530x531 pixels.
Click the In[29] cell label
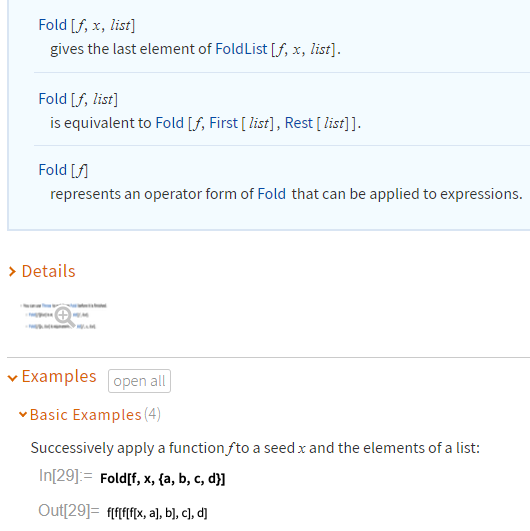66,476
